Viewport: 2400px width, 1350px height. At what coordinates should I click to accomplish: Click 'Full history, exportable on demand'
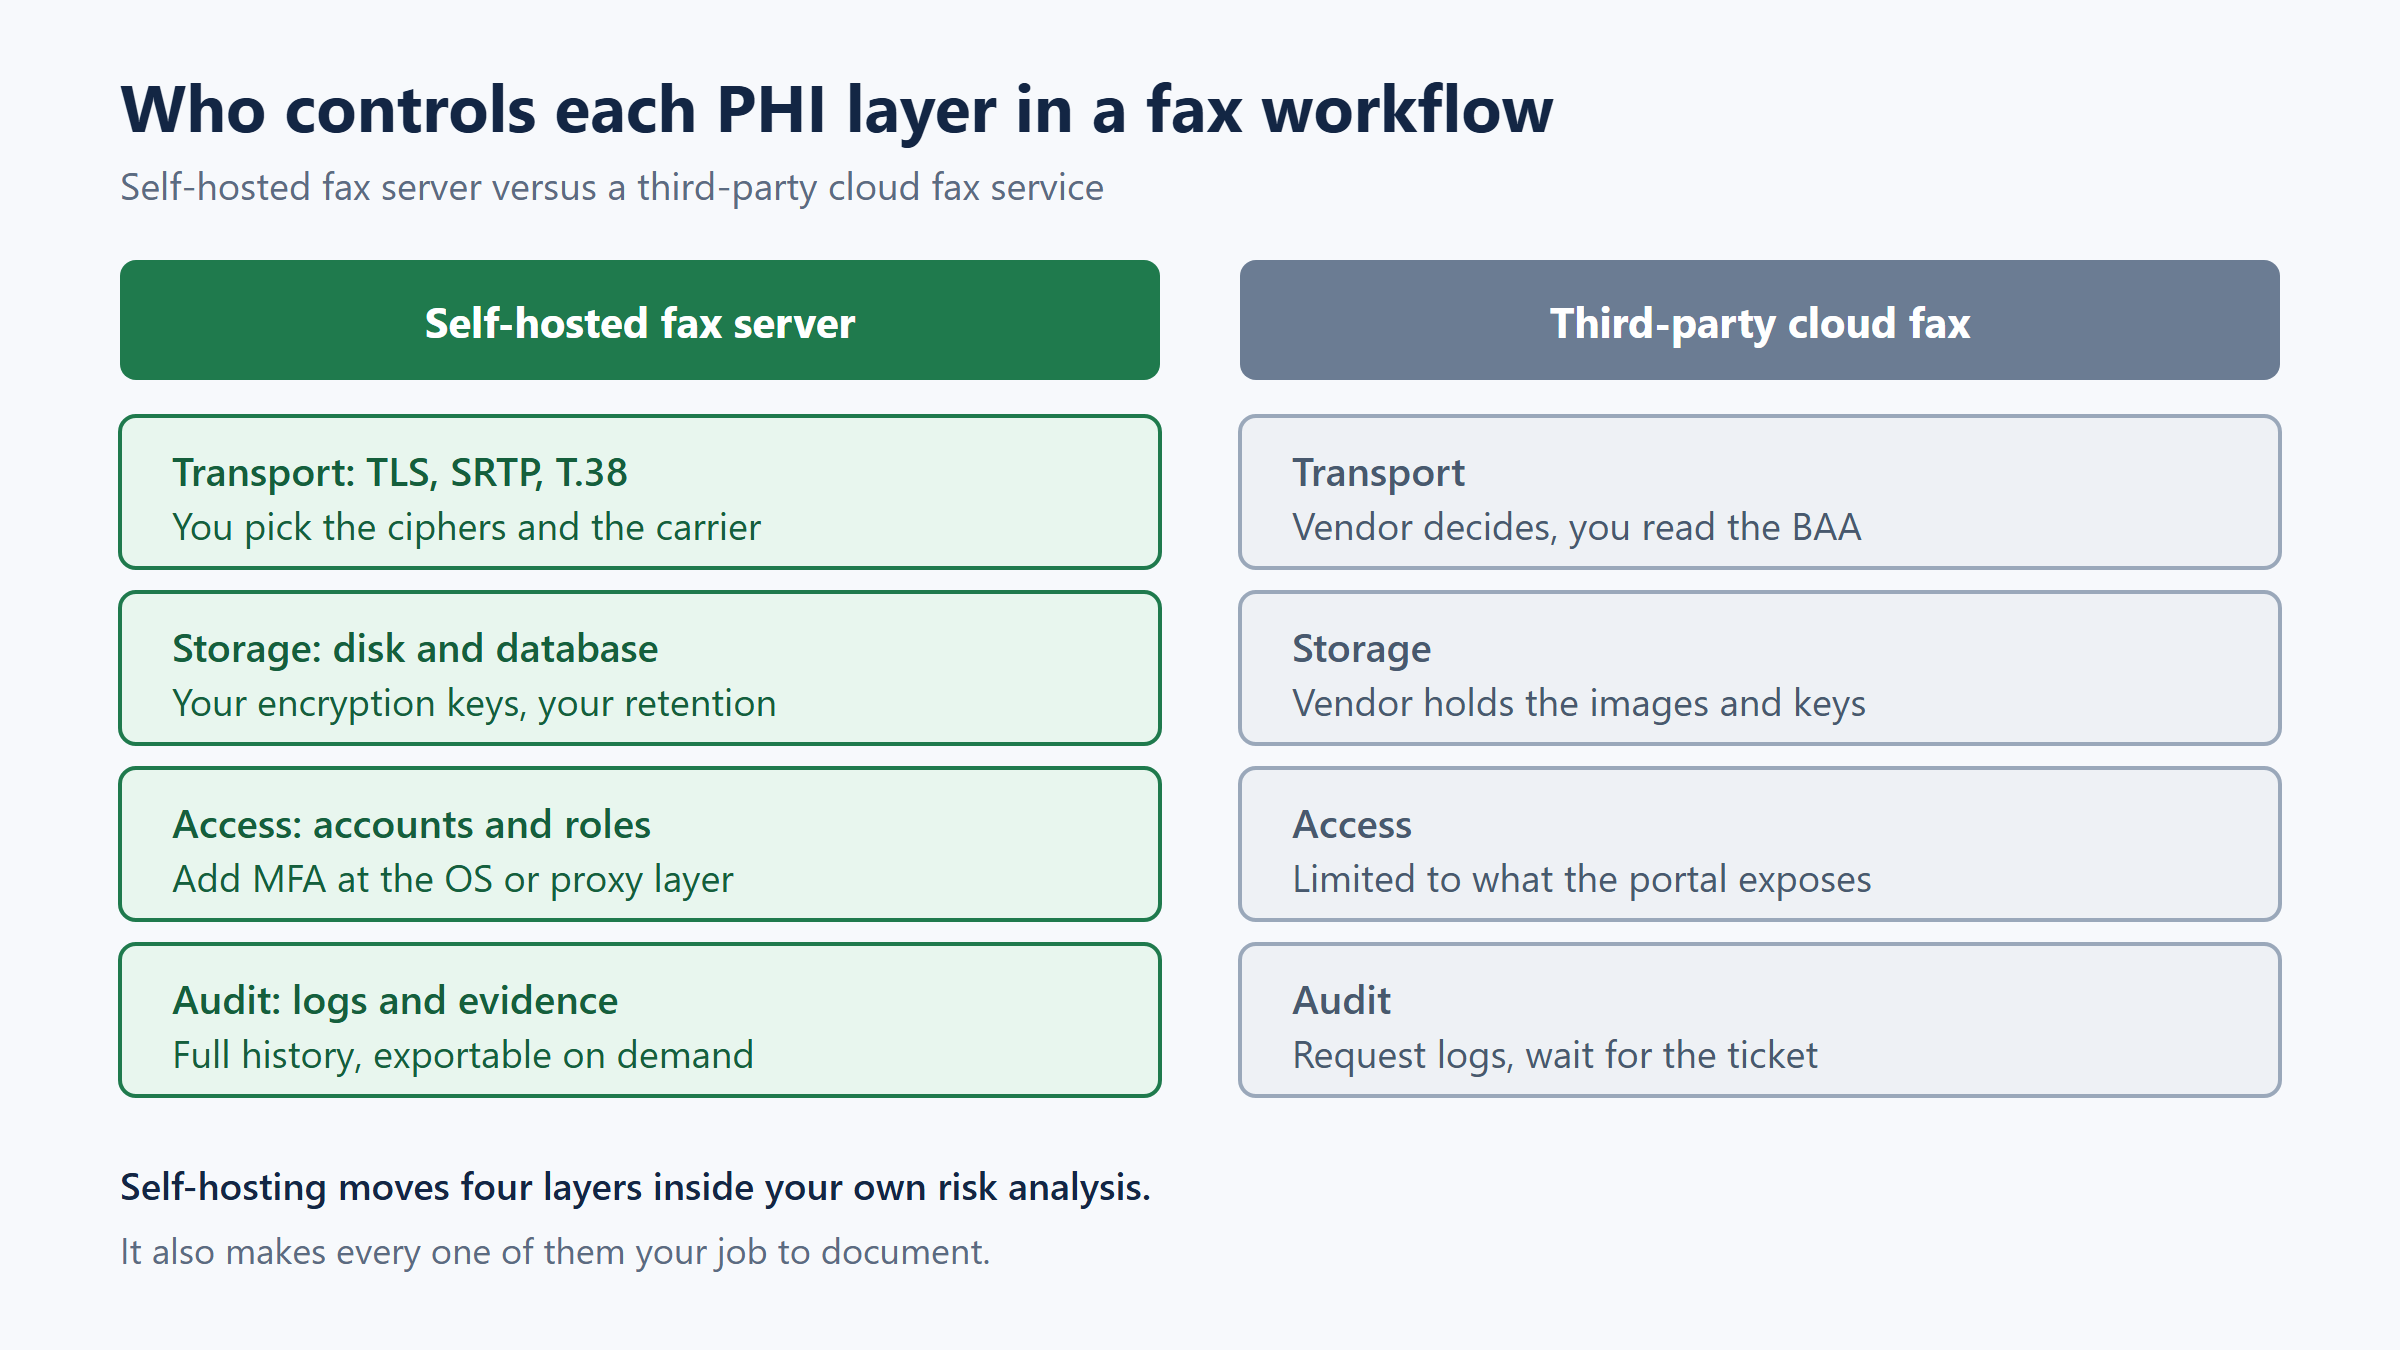pyautogui.click(x=463, y=1056)
